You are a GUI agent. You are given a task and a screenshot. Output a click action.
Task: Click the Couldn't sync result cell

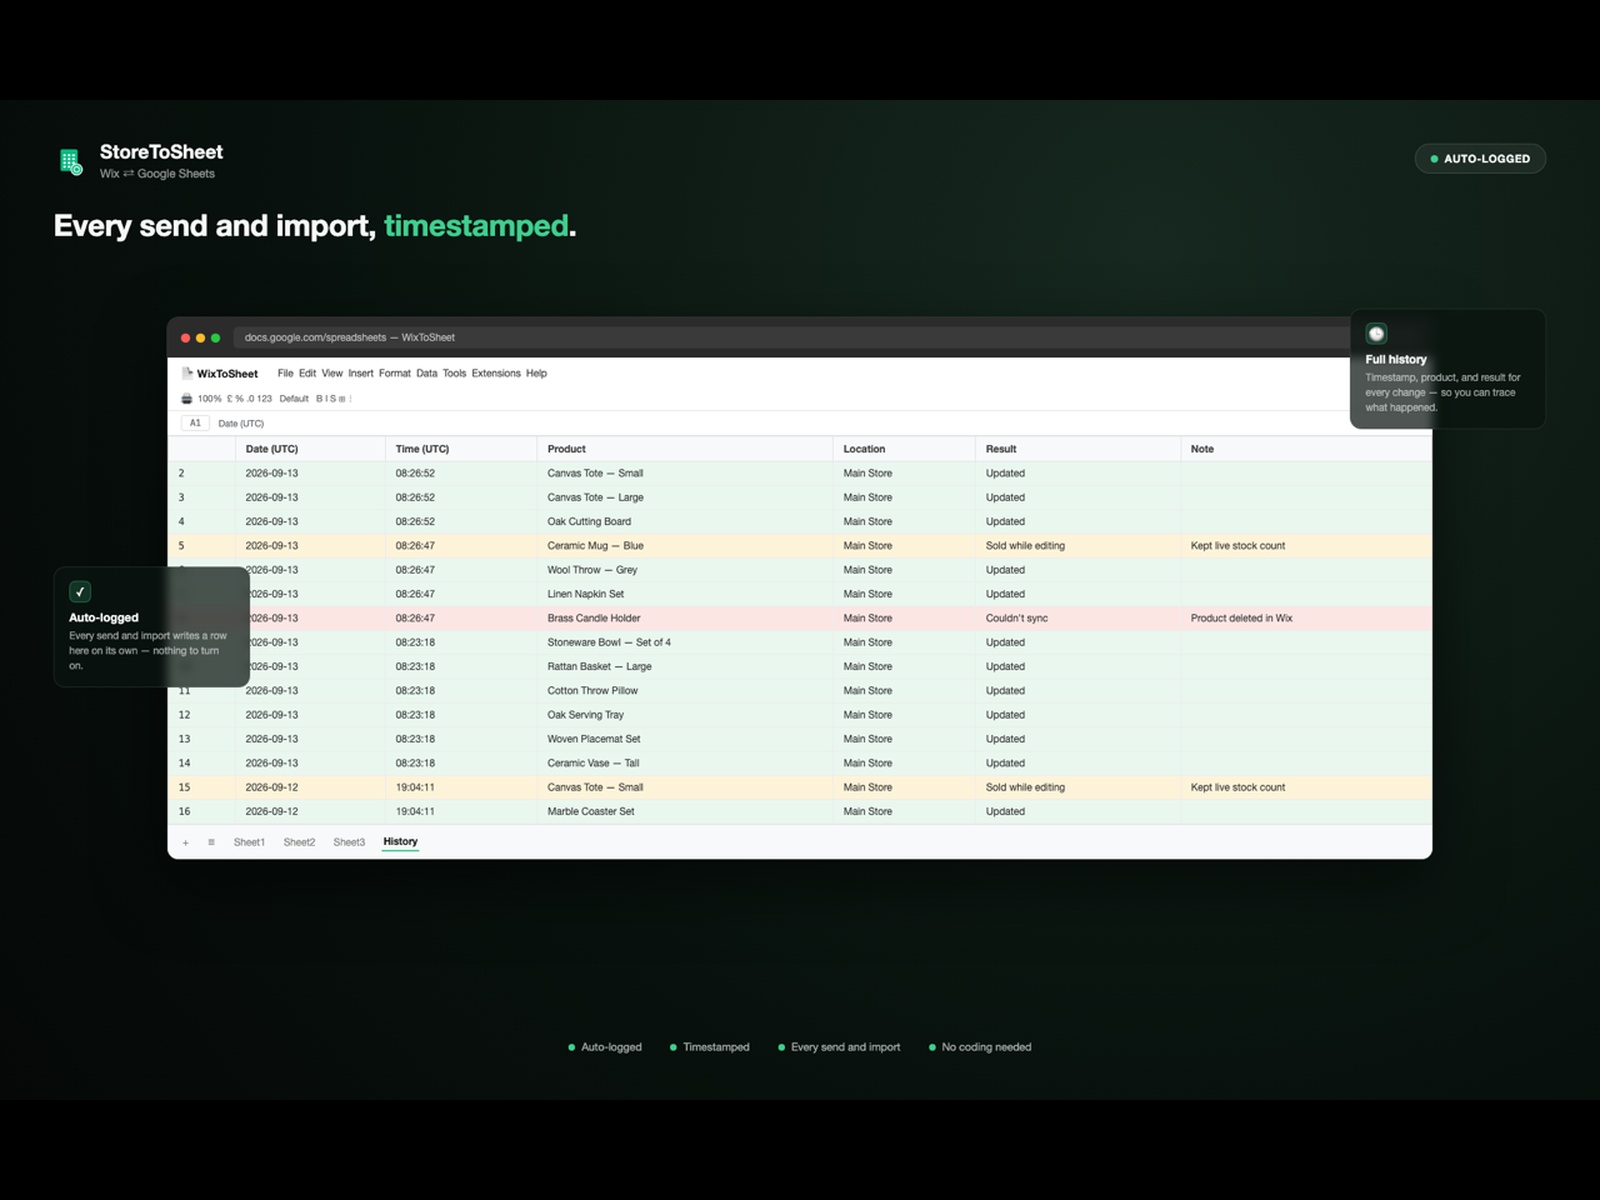[1078, 618]
